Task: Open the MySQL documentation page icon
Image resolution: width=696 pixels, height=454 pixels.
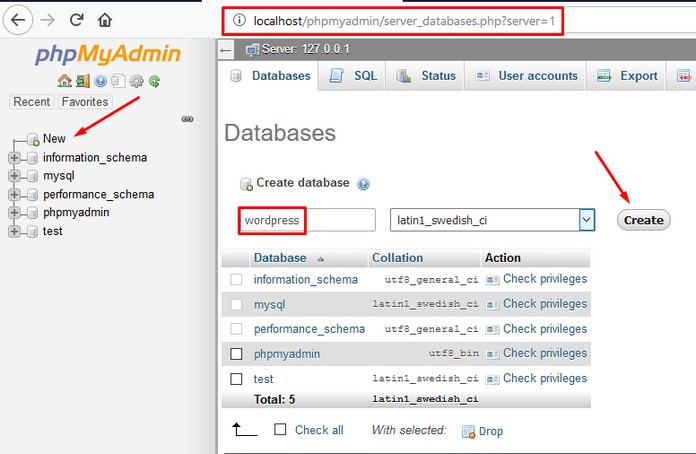Action: coord(118,81)
